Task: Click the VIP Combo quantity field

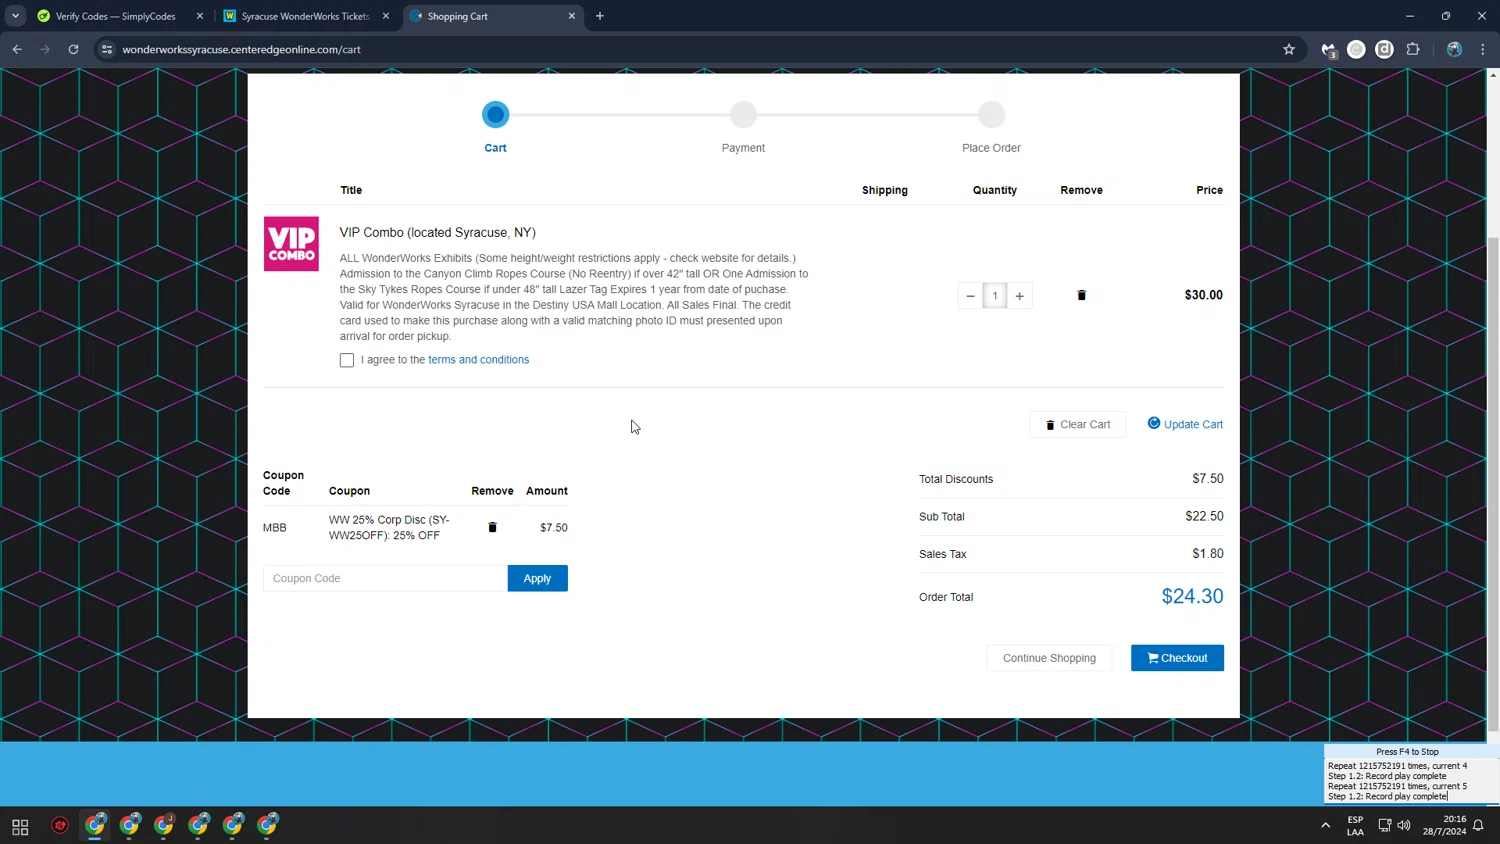Action: [x=995, y=296]
